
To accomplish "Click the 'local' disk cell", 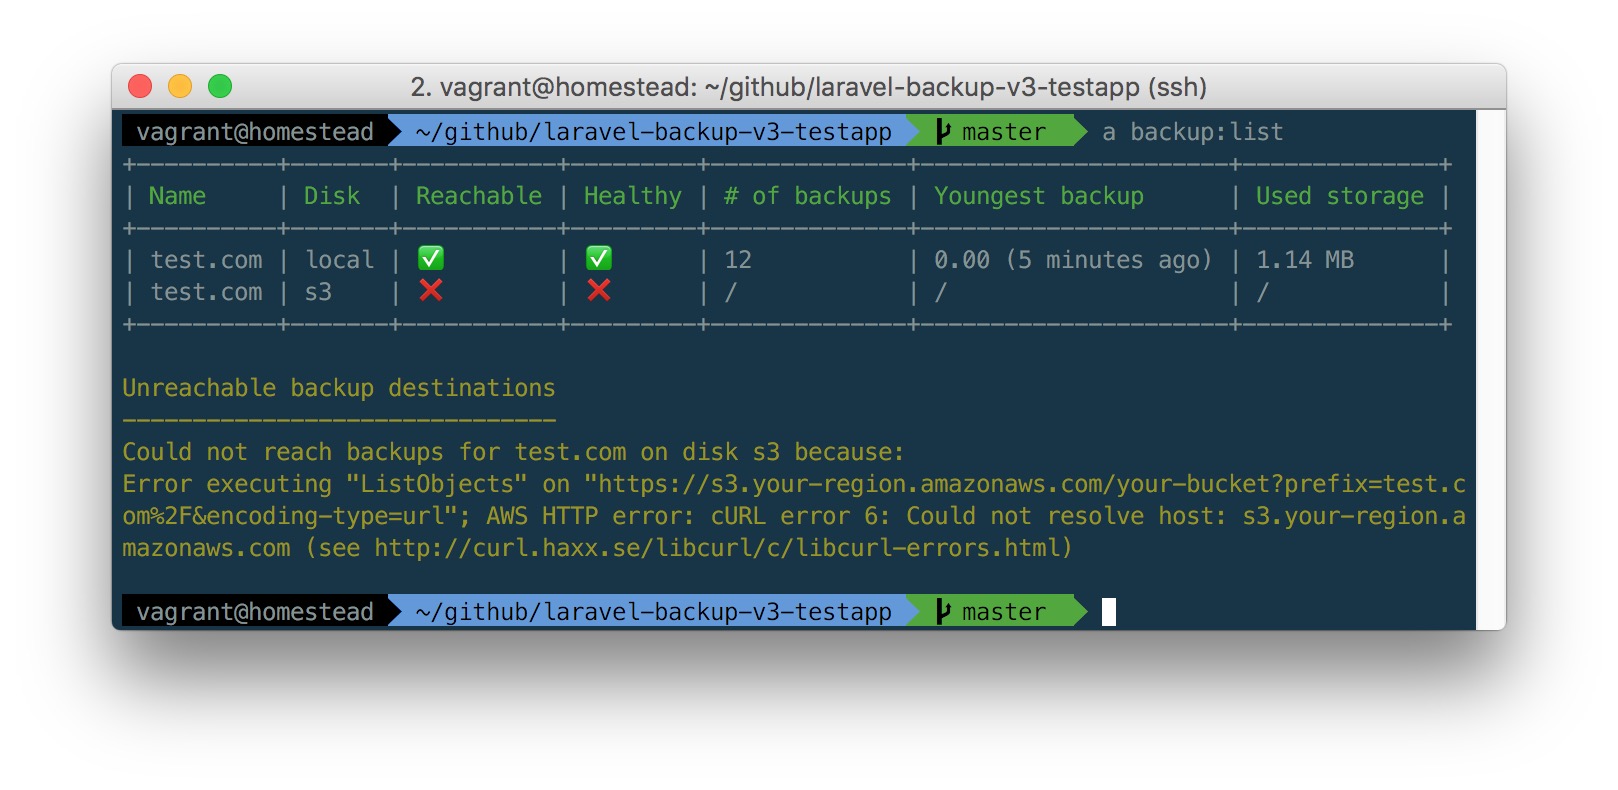I will (x=339, y=260).
